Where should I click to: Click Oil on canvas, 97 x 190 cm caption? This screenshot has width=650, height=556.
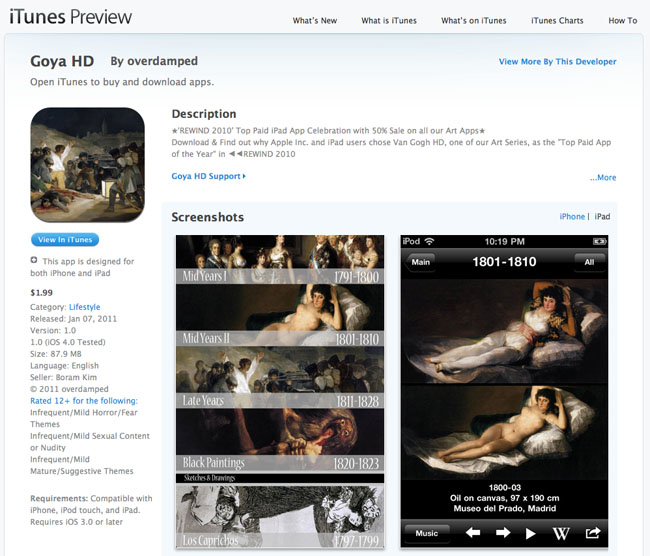[504, 498]
